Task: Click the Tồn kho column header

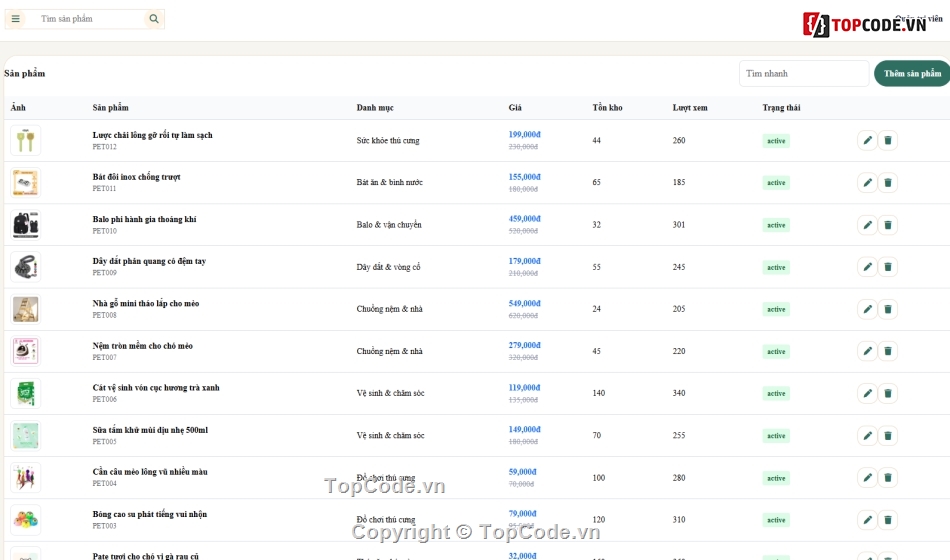Action: tap(607, 107)
